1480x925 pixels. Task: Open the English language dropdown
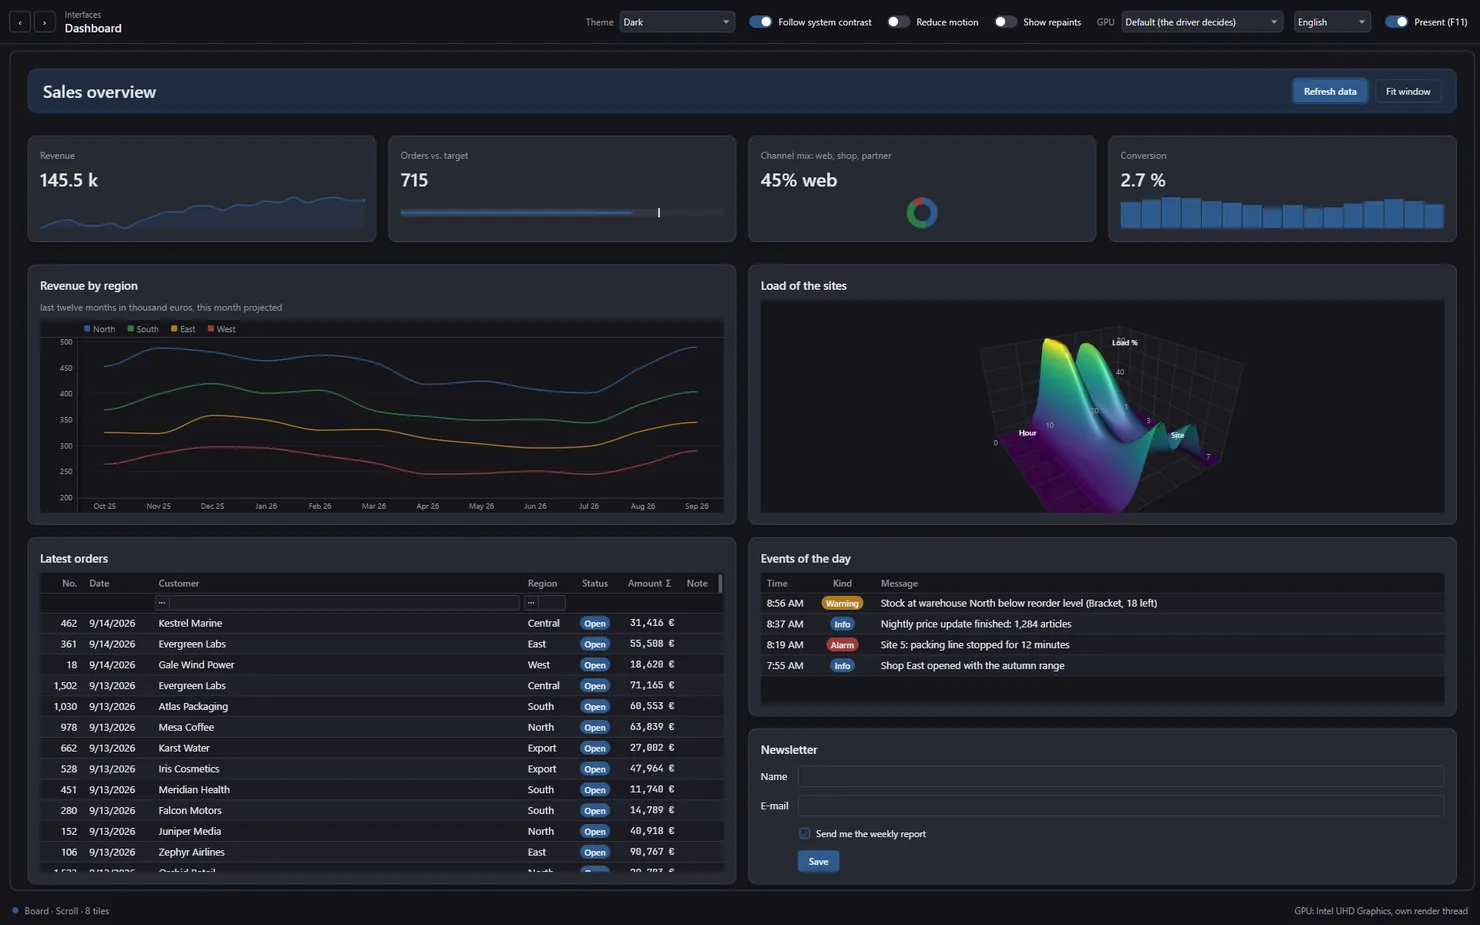click(x=1331, y=22)
